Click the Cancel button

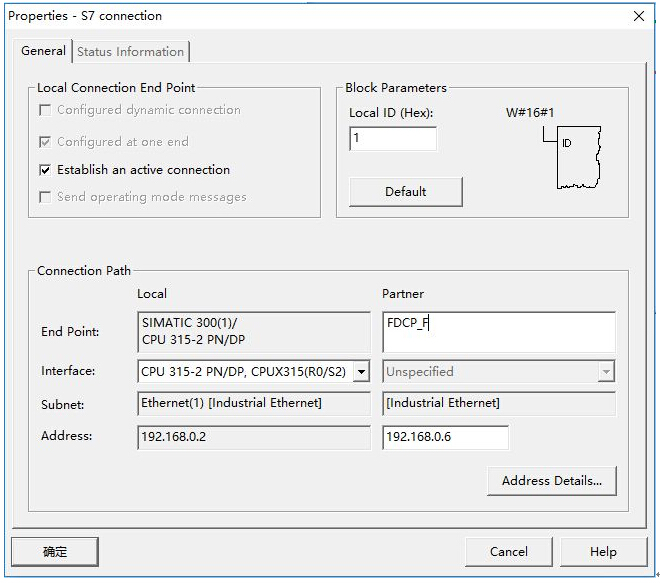[509, 551]
